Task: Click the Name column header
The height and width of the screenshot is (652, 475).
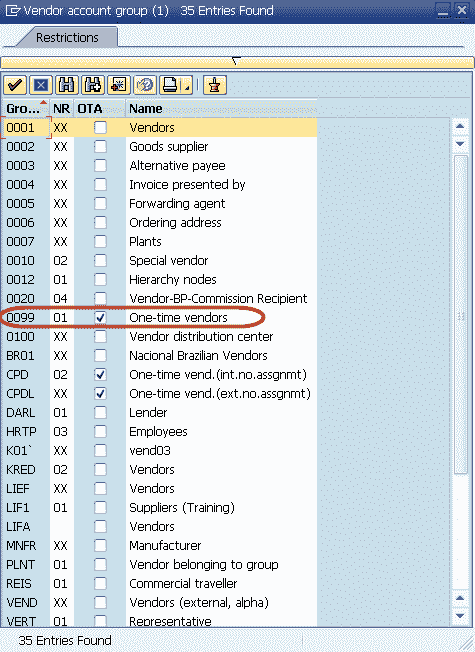Action: click(x=221, y=109)
